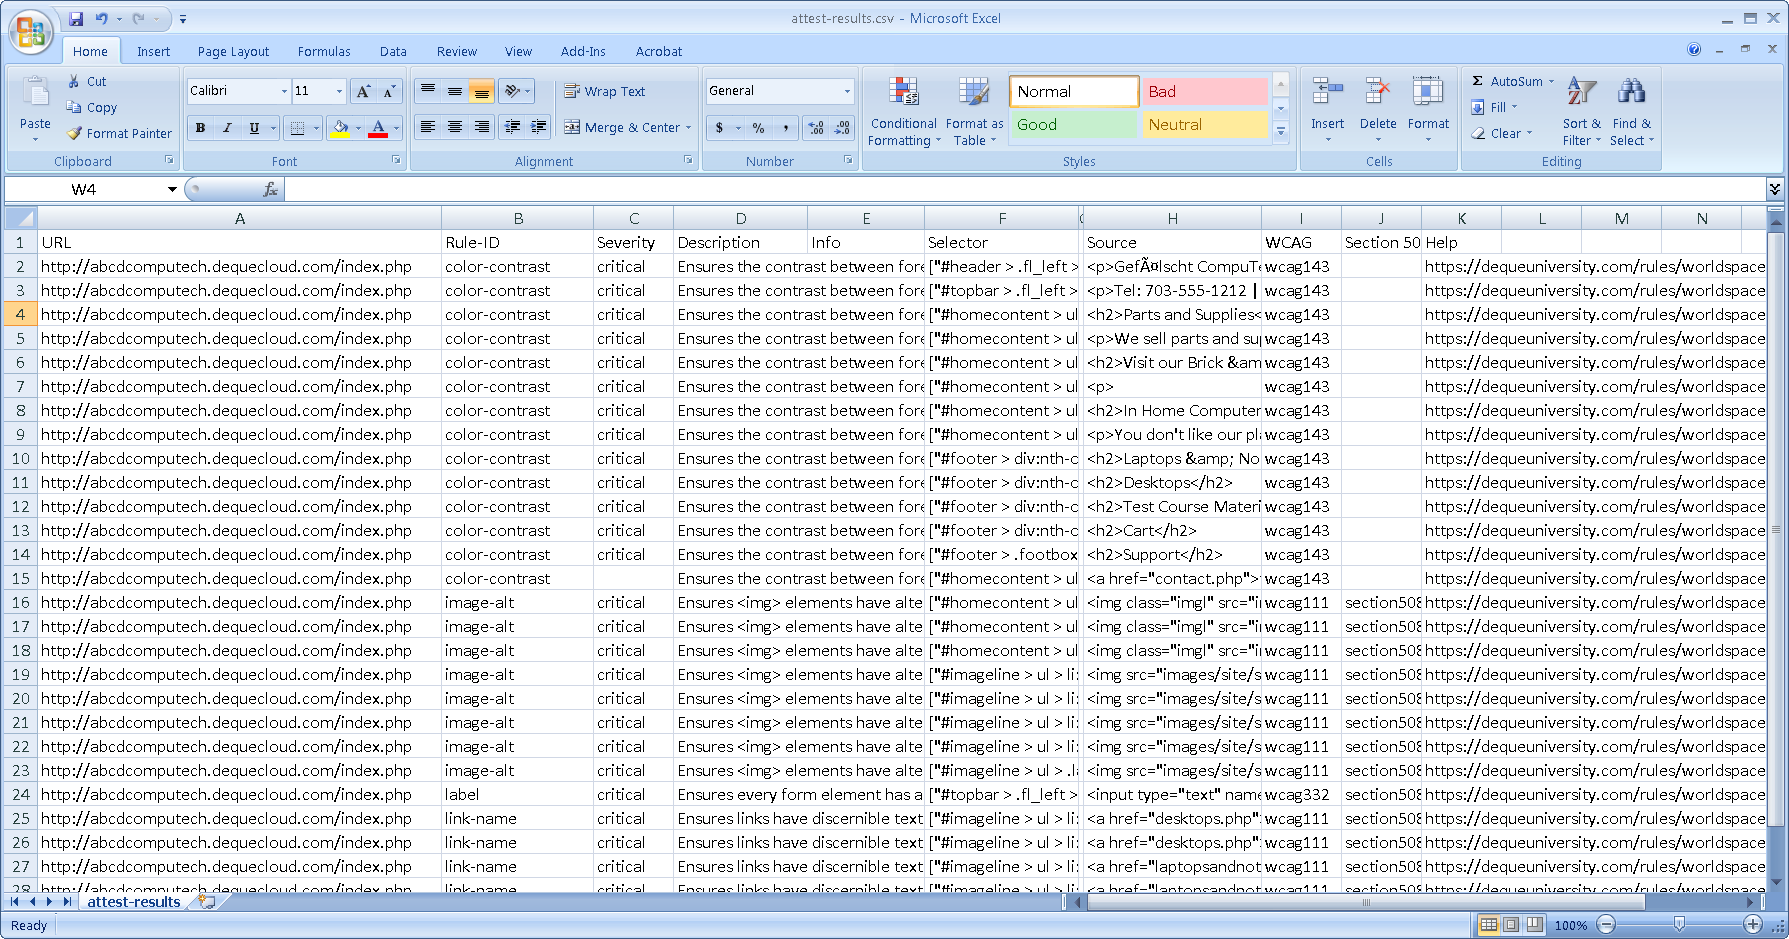Viewport: 1789px width, 939px height.
Task: Switch to the Page Layout tab
Action: 233,51
